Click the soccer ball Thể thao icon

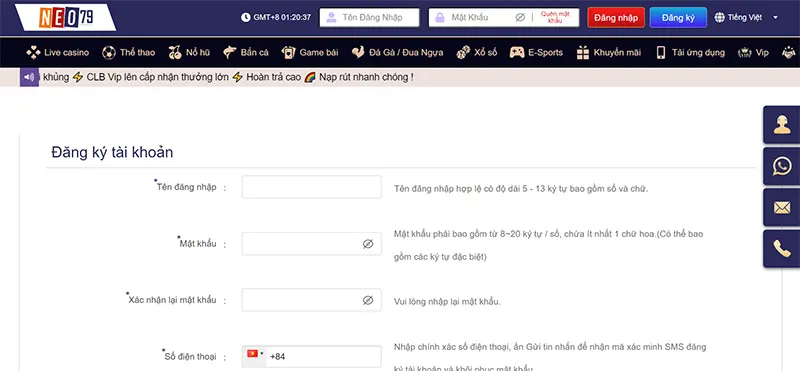coord(109,53)
